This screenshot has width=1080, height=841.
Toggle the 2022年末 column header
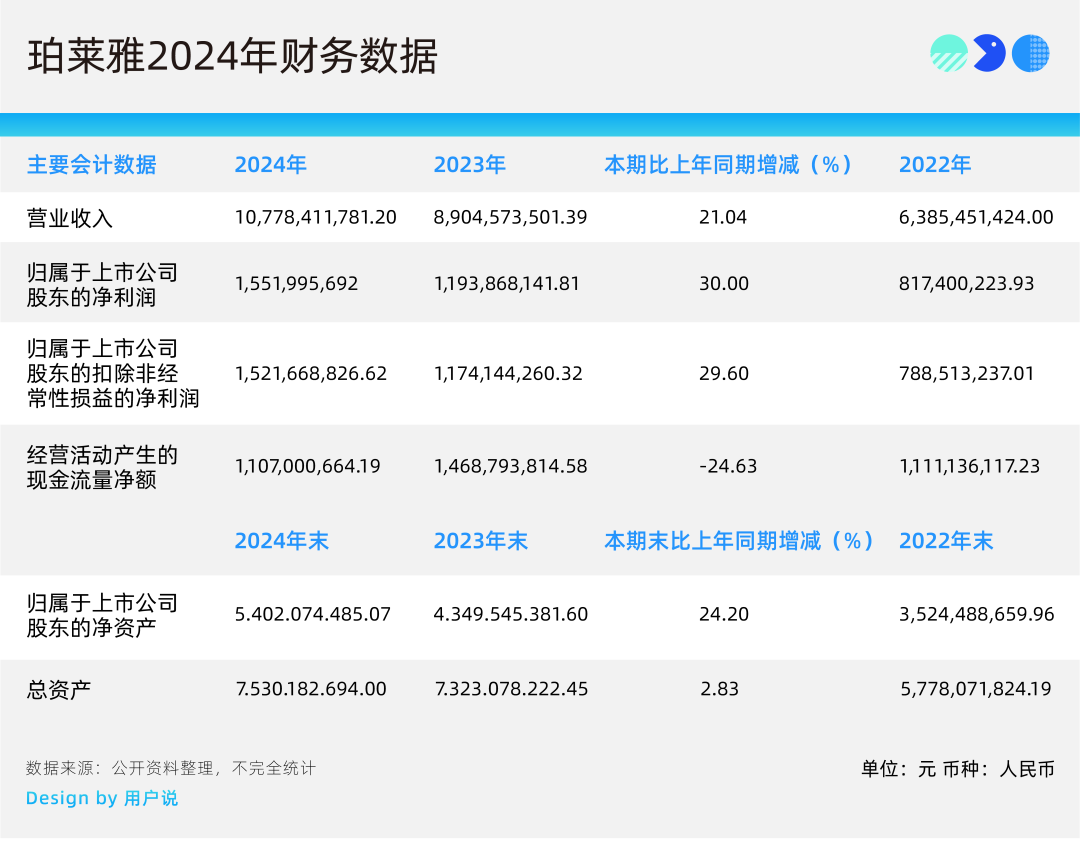(946, 541)
